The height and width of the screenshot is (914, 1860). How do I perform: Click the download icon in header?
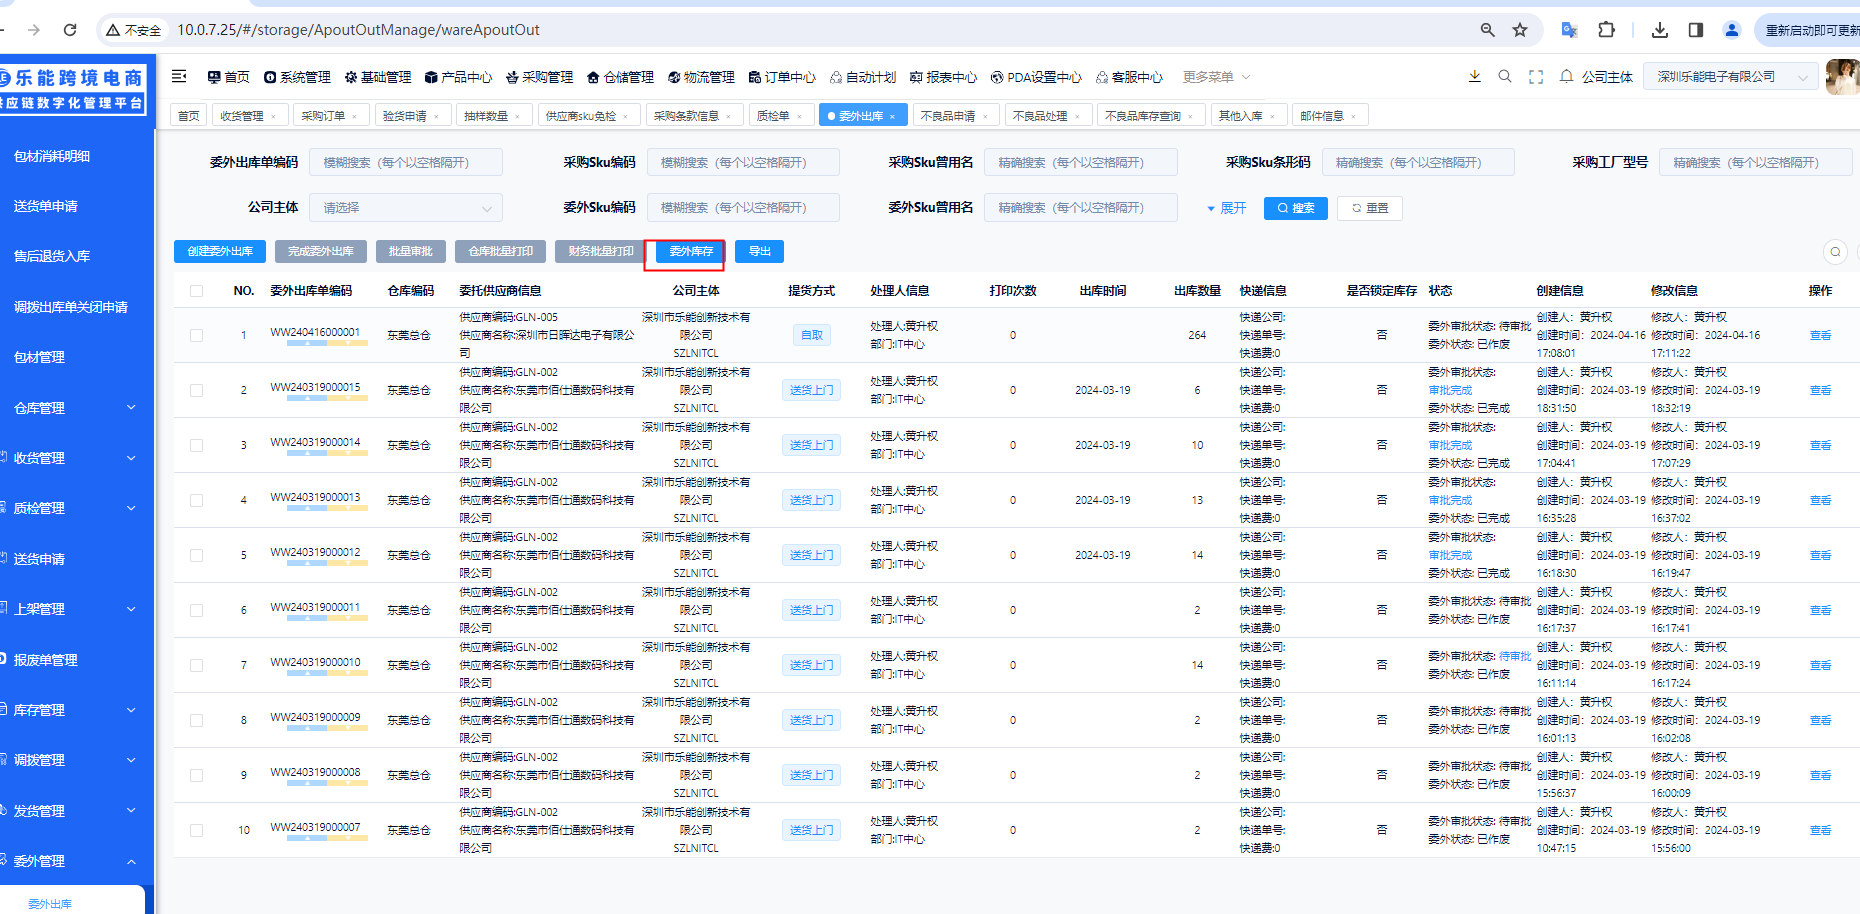tap(1474, 77)
